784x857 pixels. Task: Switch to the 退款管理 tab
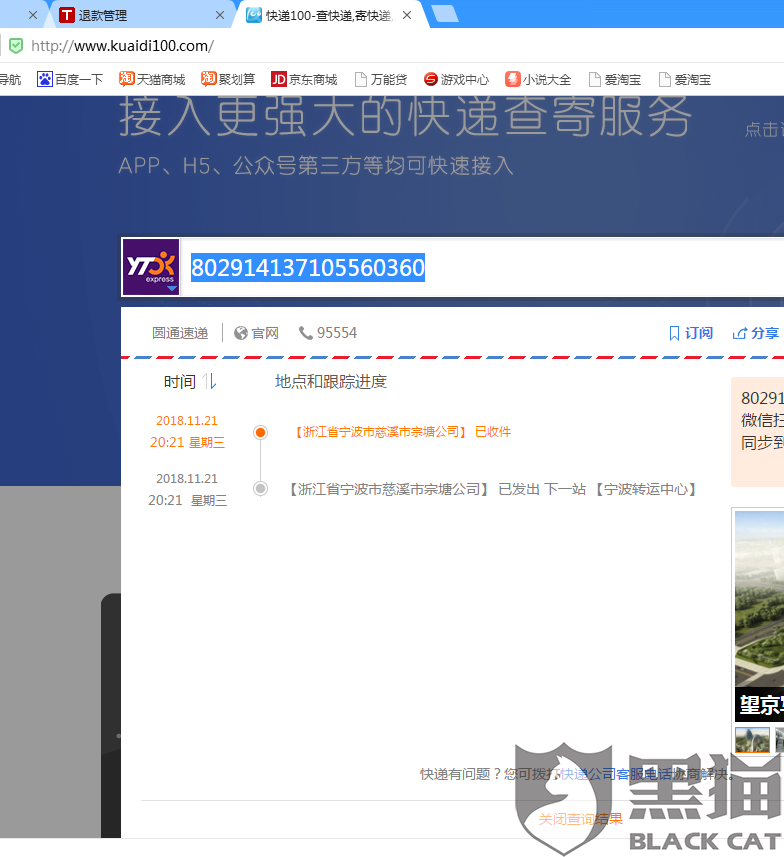[x=141, y=15]
